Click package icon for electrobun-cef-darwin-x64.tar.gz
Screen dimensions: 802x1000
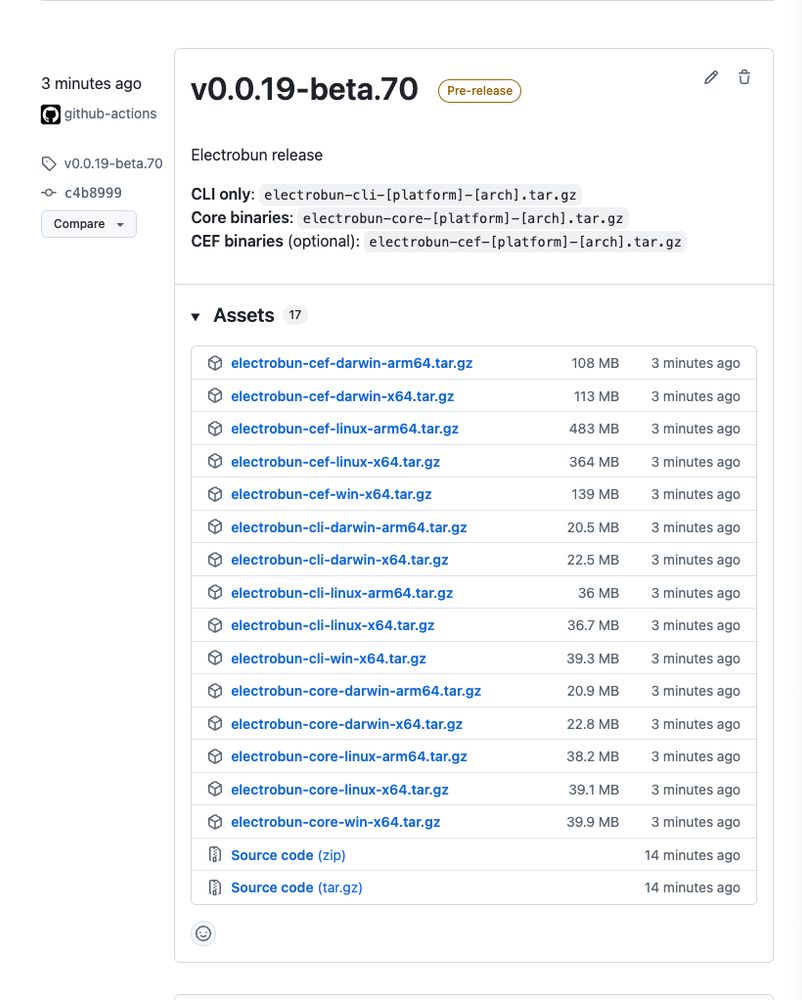(215, 395)
